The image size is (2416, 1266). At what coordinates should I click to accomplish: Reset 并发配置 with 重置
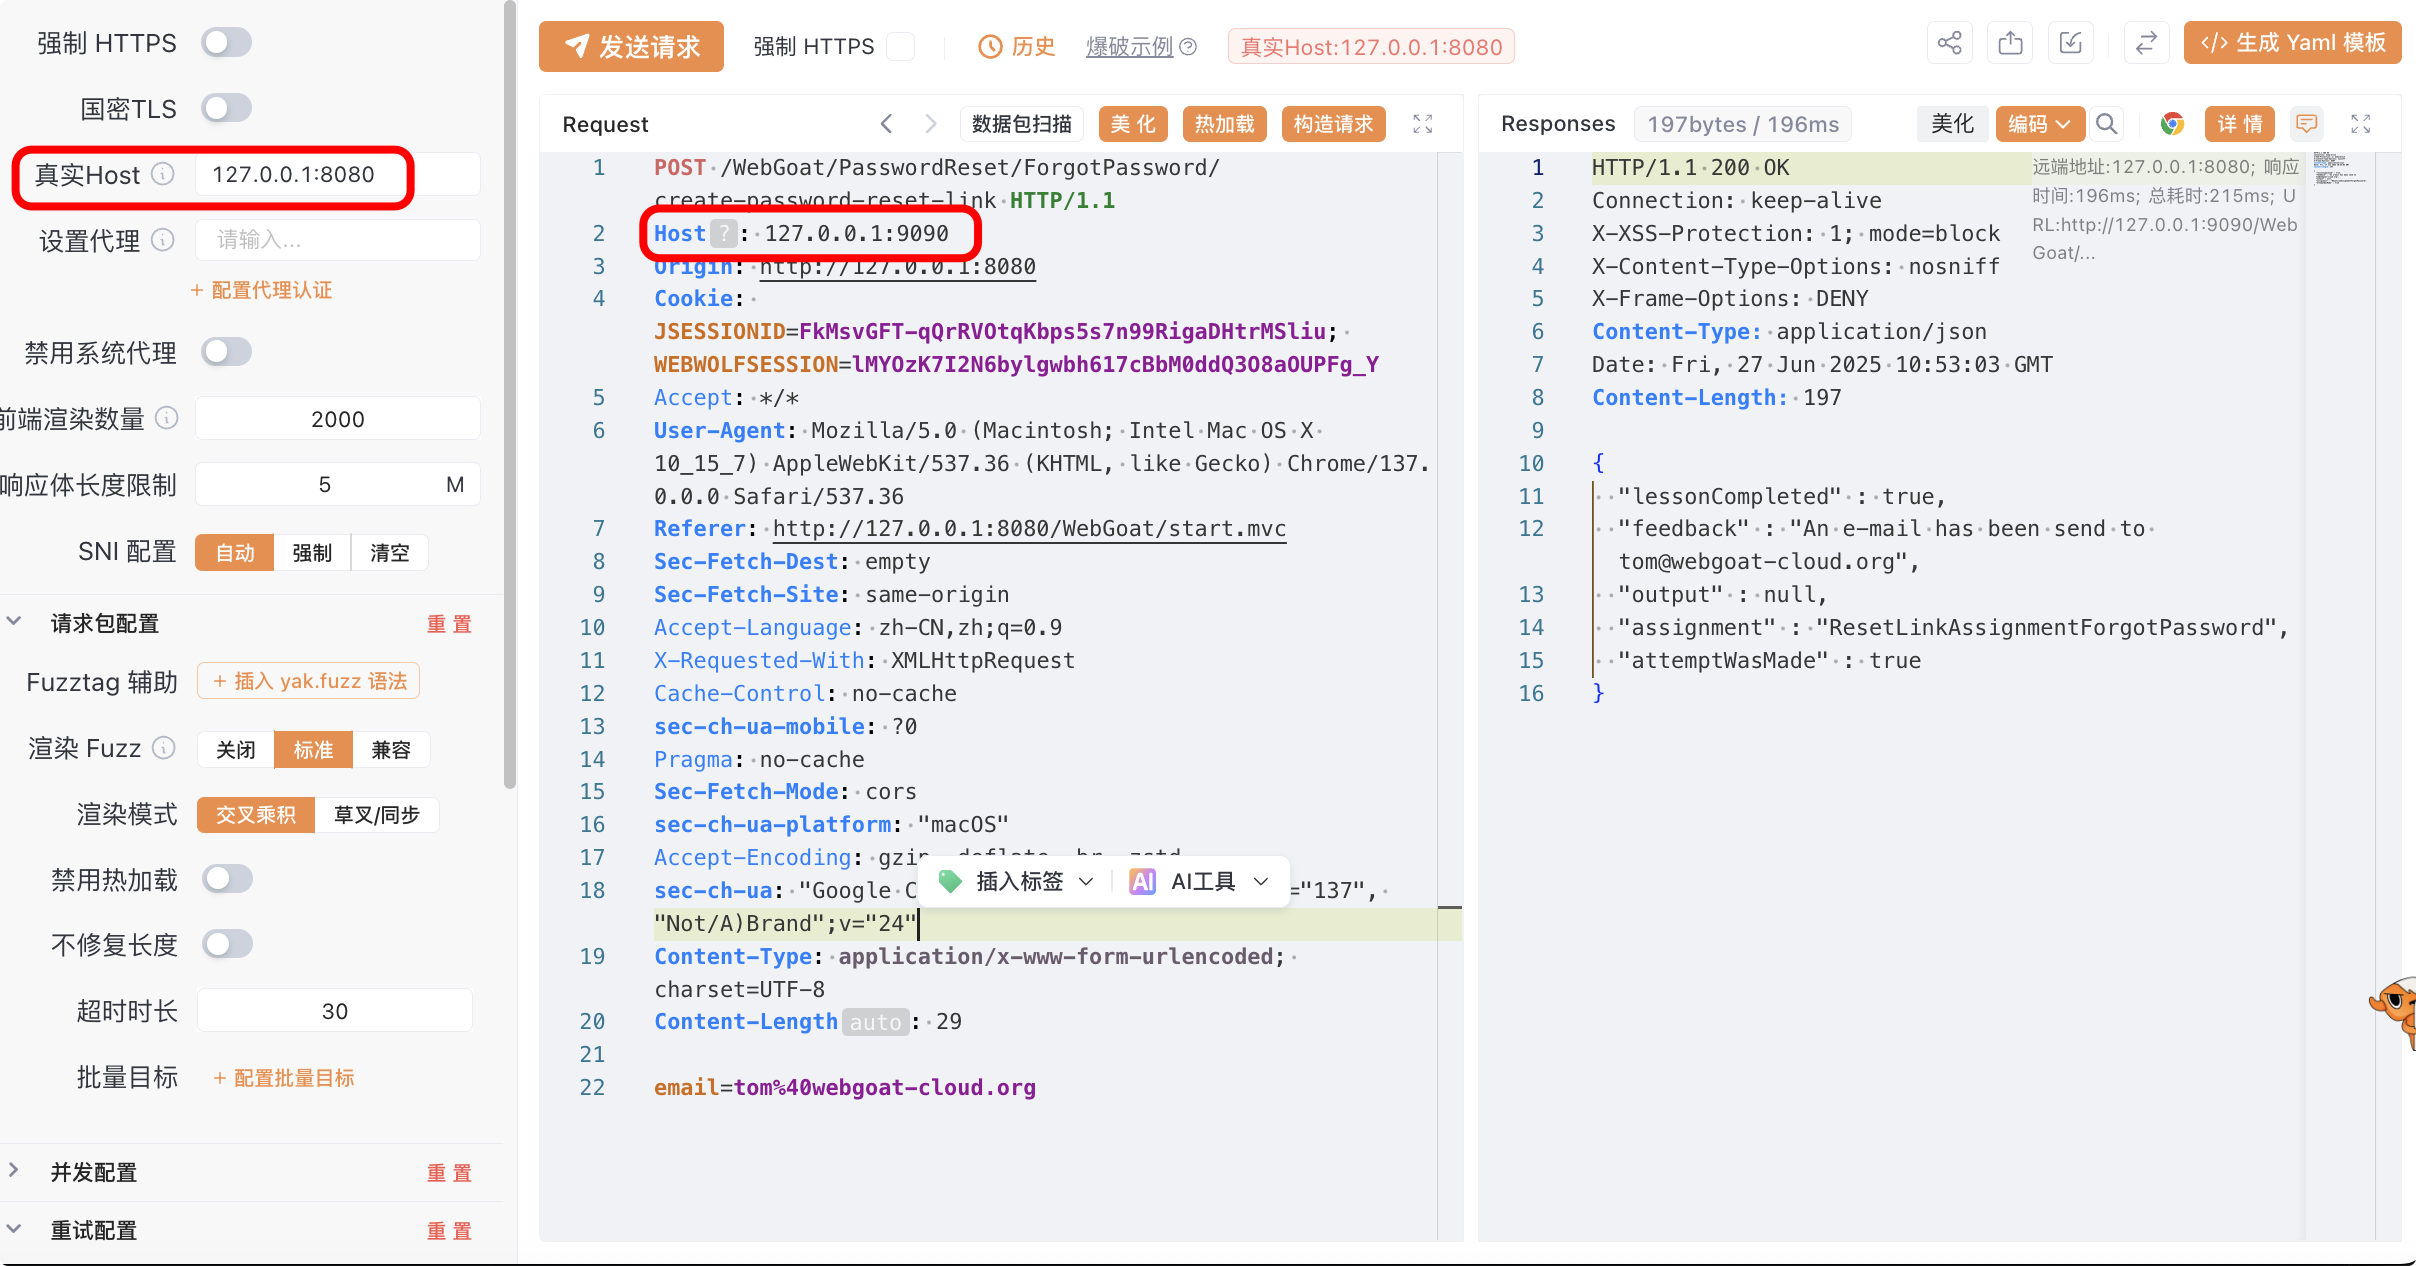tap(449, 1172)
